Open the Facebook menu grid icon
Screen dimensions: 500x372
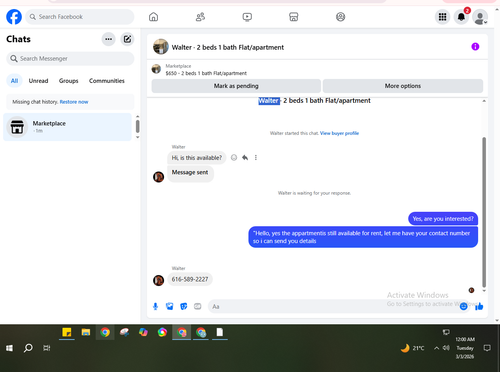(x=442, y=17)
